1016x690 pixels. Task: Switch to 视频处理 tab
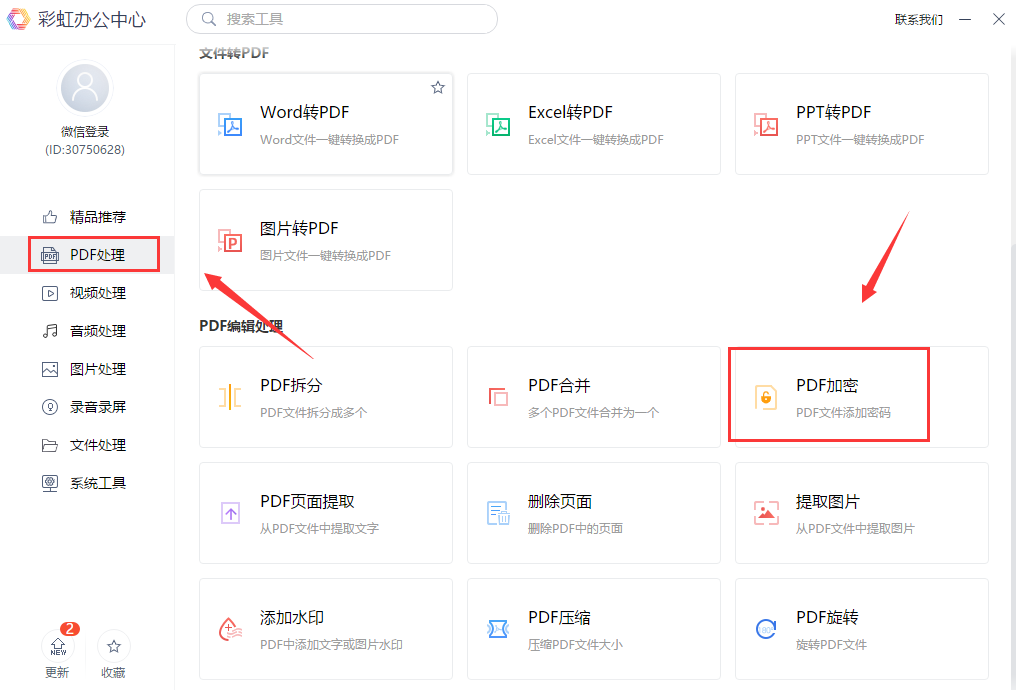pos(87,293)
